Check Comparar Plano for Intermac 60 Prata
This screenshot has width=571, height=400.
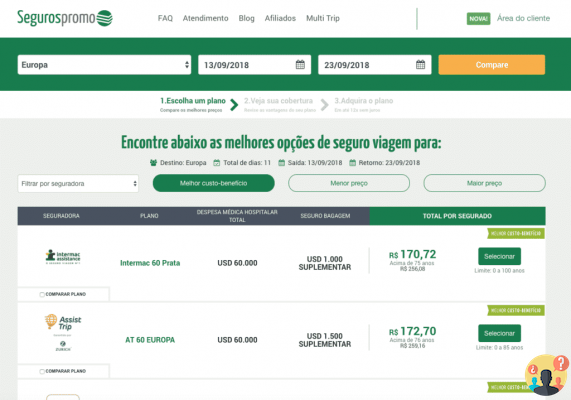42,294
